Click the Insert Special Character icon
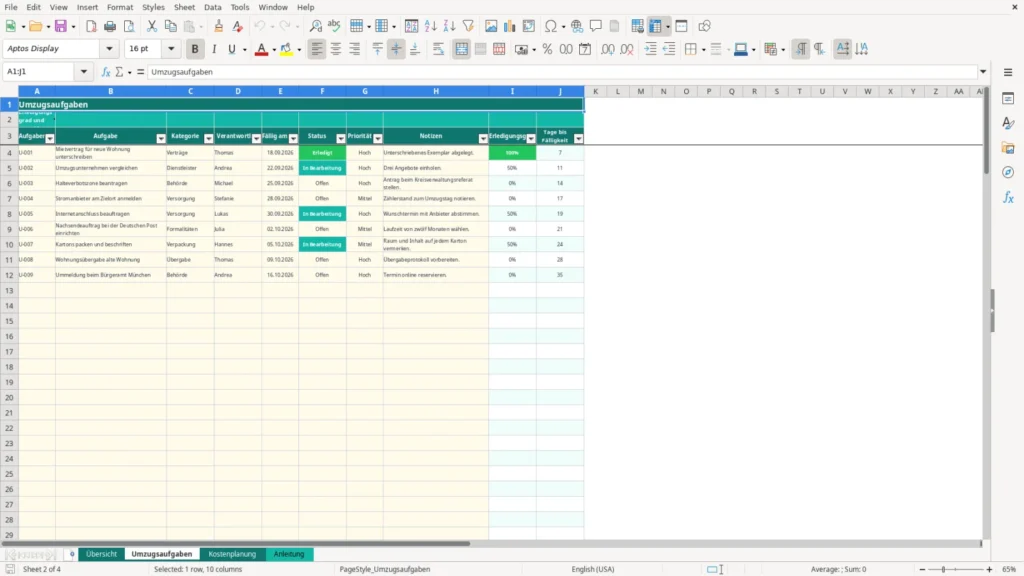The height and width of the screenshot is (576, 1024). (551, 26)
